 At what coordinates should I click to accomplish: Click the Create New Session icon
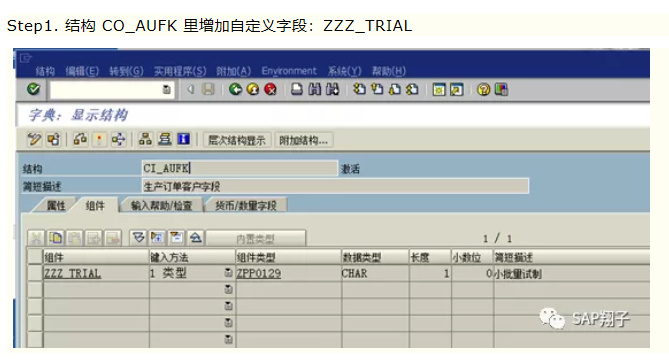[x=439, y=90]
